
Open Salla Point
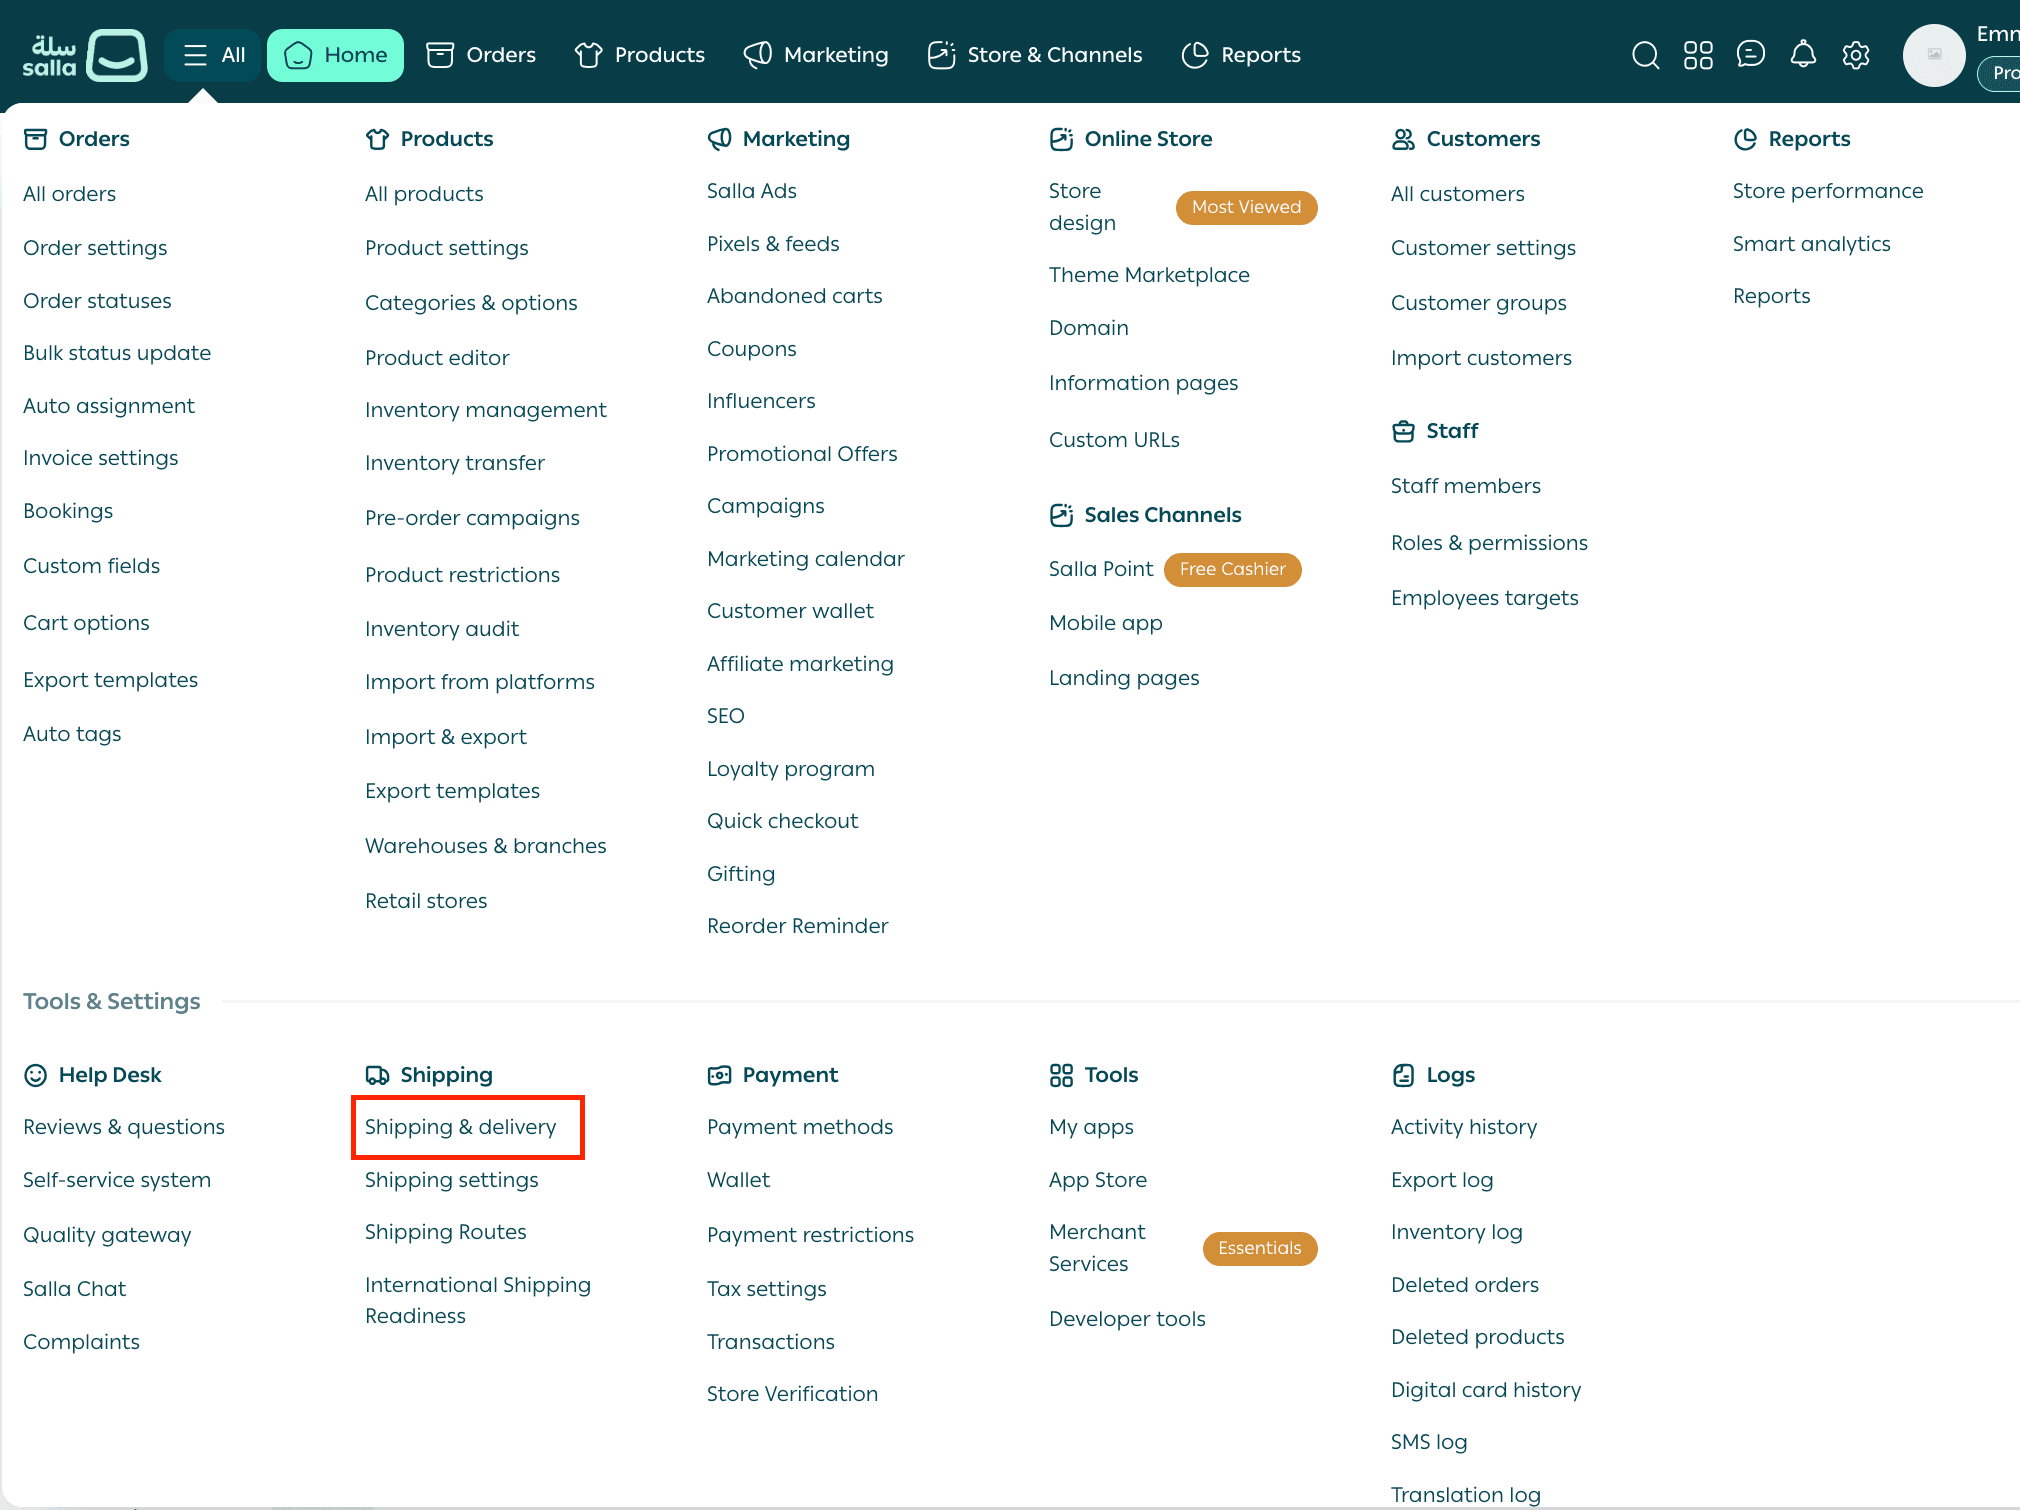[1101, 569]
